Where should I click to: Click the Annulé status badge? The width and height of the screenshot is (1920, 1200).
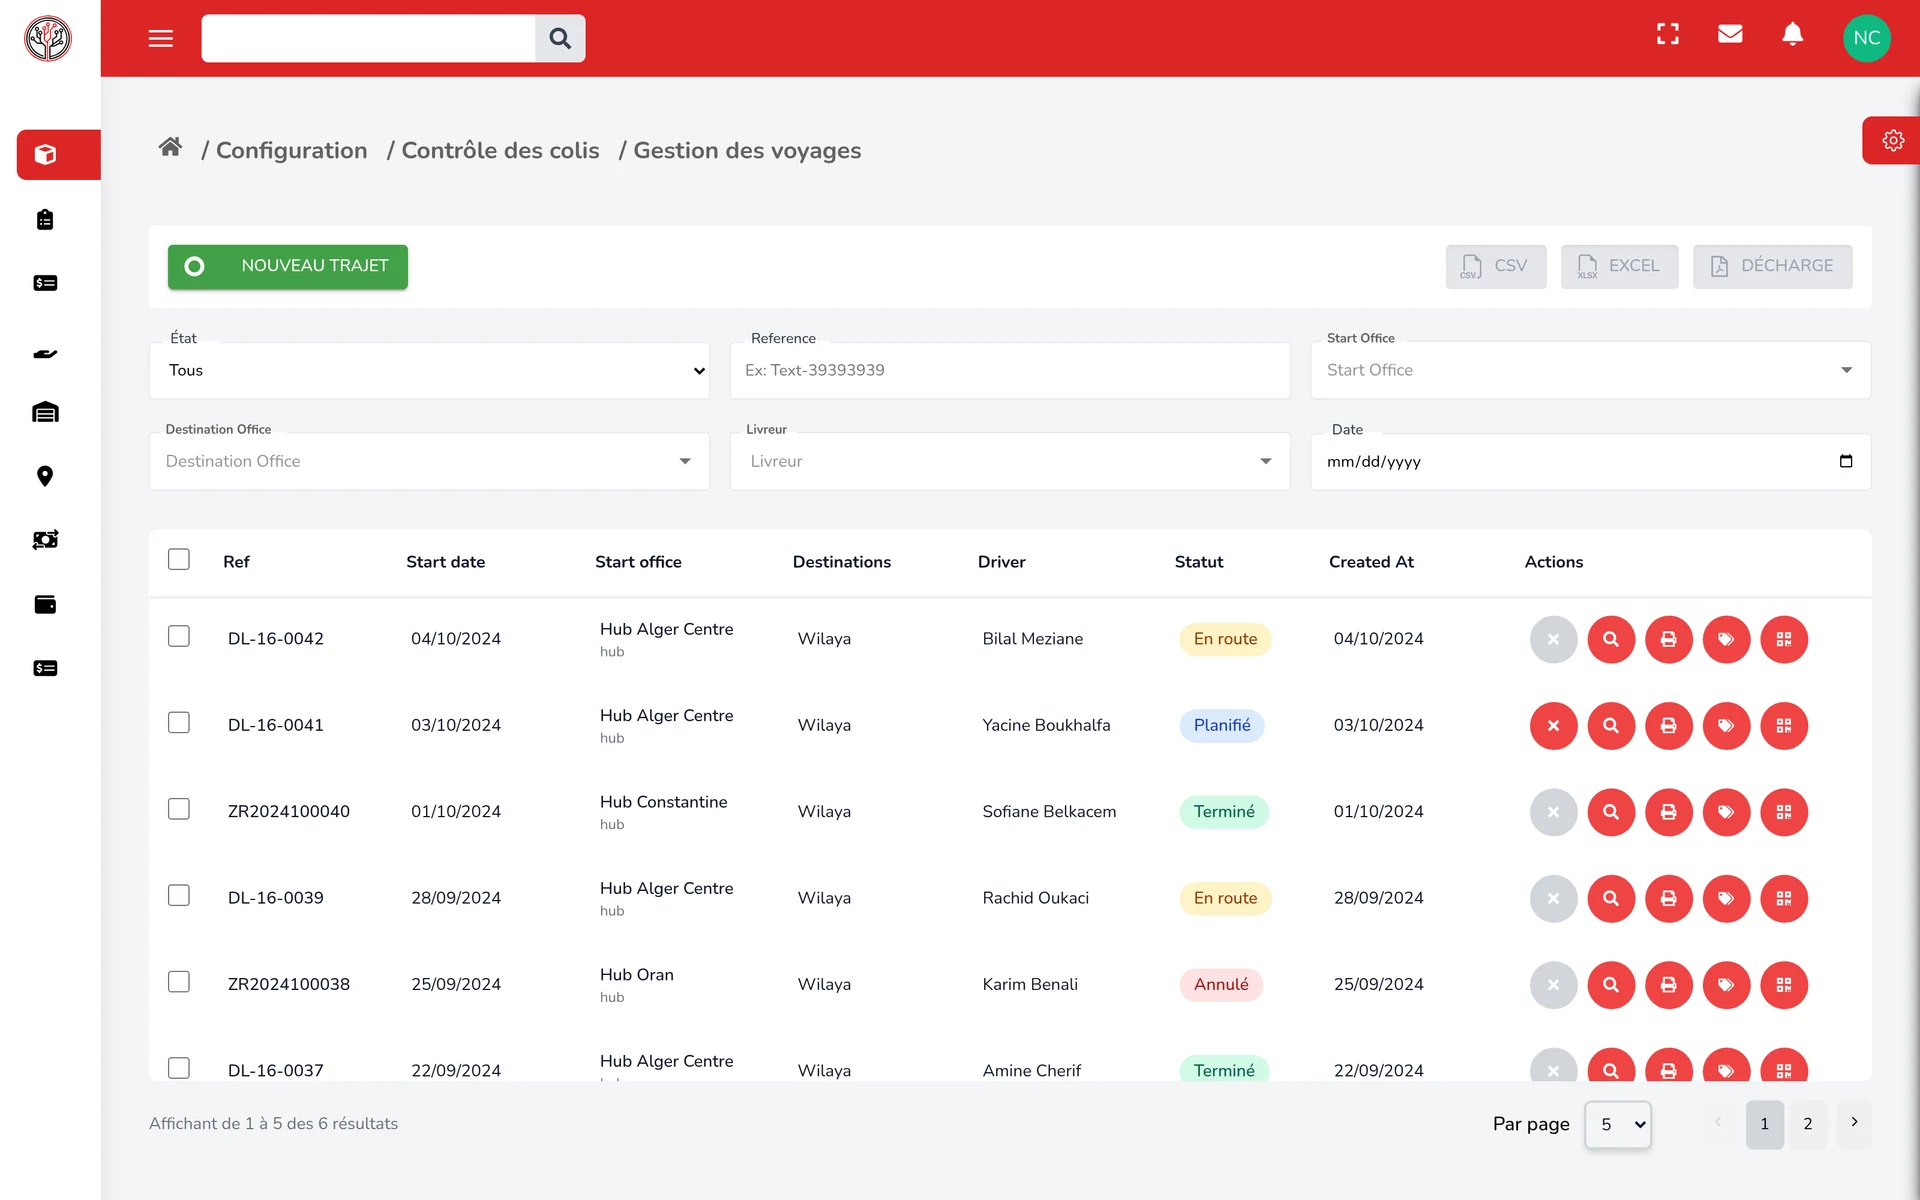(x=1221, y=985)
